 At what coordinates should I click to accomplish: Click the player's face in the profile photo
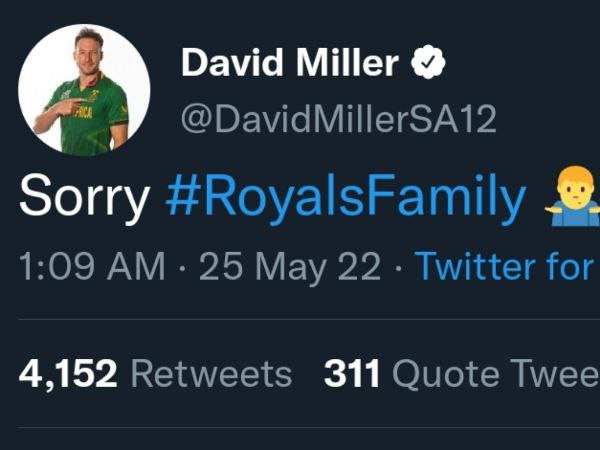pos(90,56)
